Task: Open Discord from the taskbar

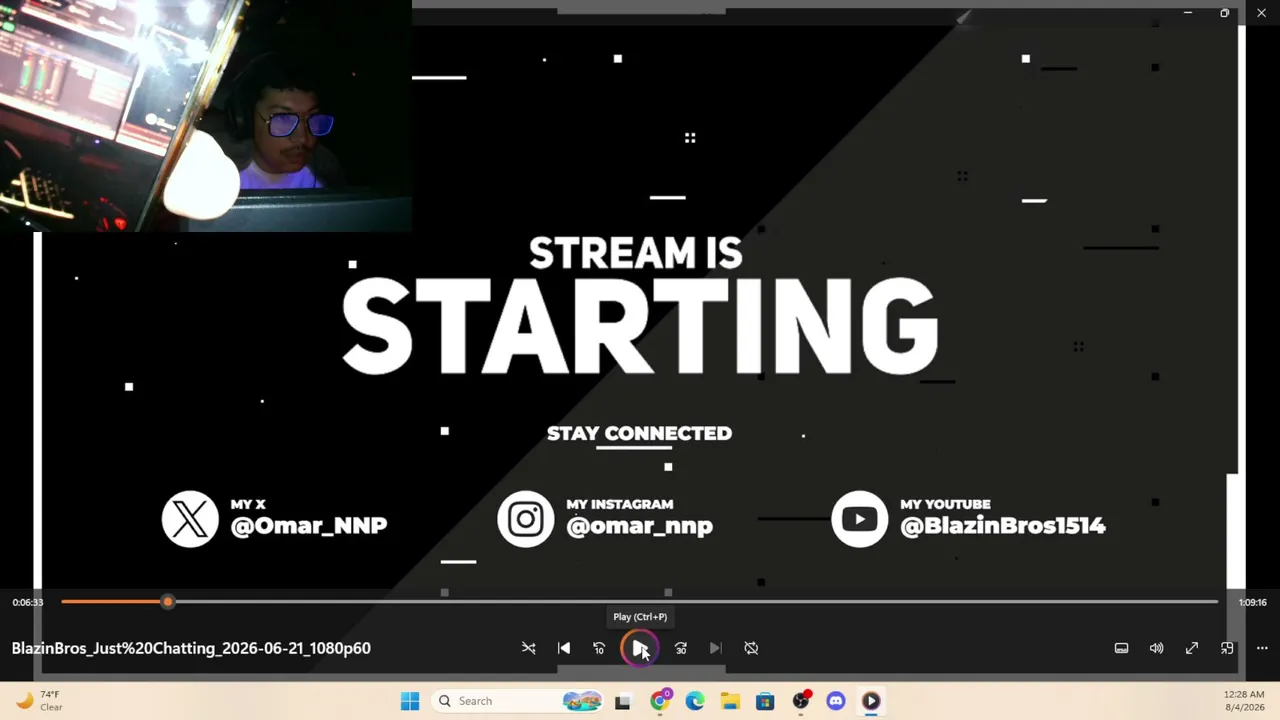Action: pyautogui.click(x=836, y=701)
